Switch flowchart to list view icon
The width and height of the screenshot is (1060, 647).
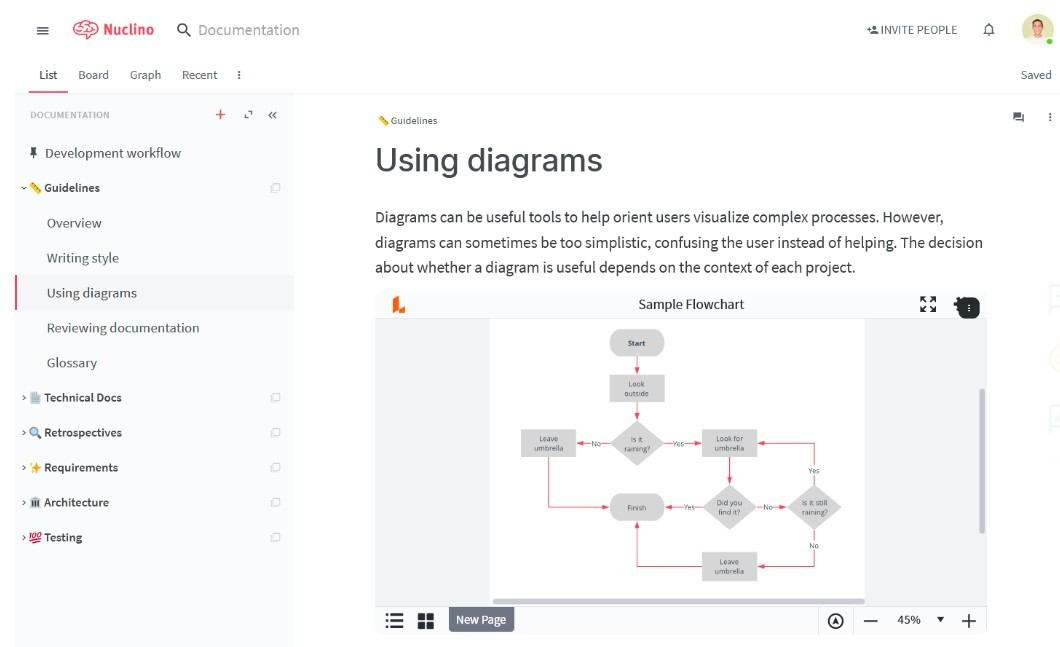(395, 621)
